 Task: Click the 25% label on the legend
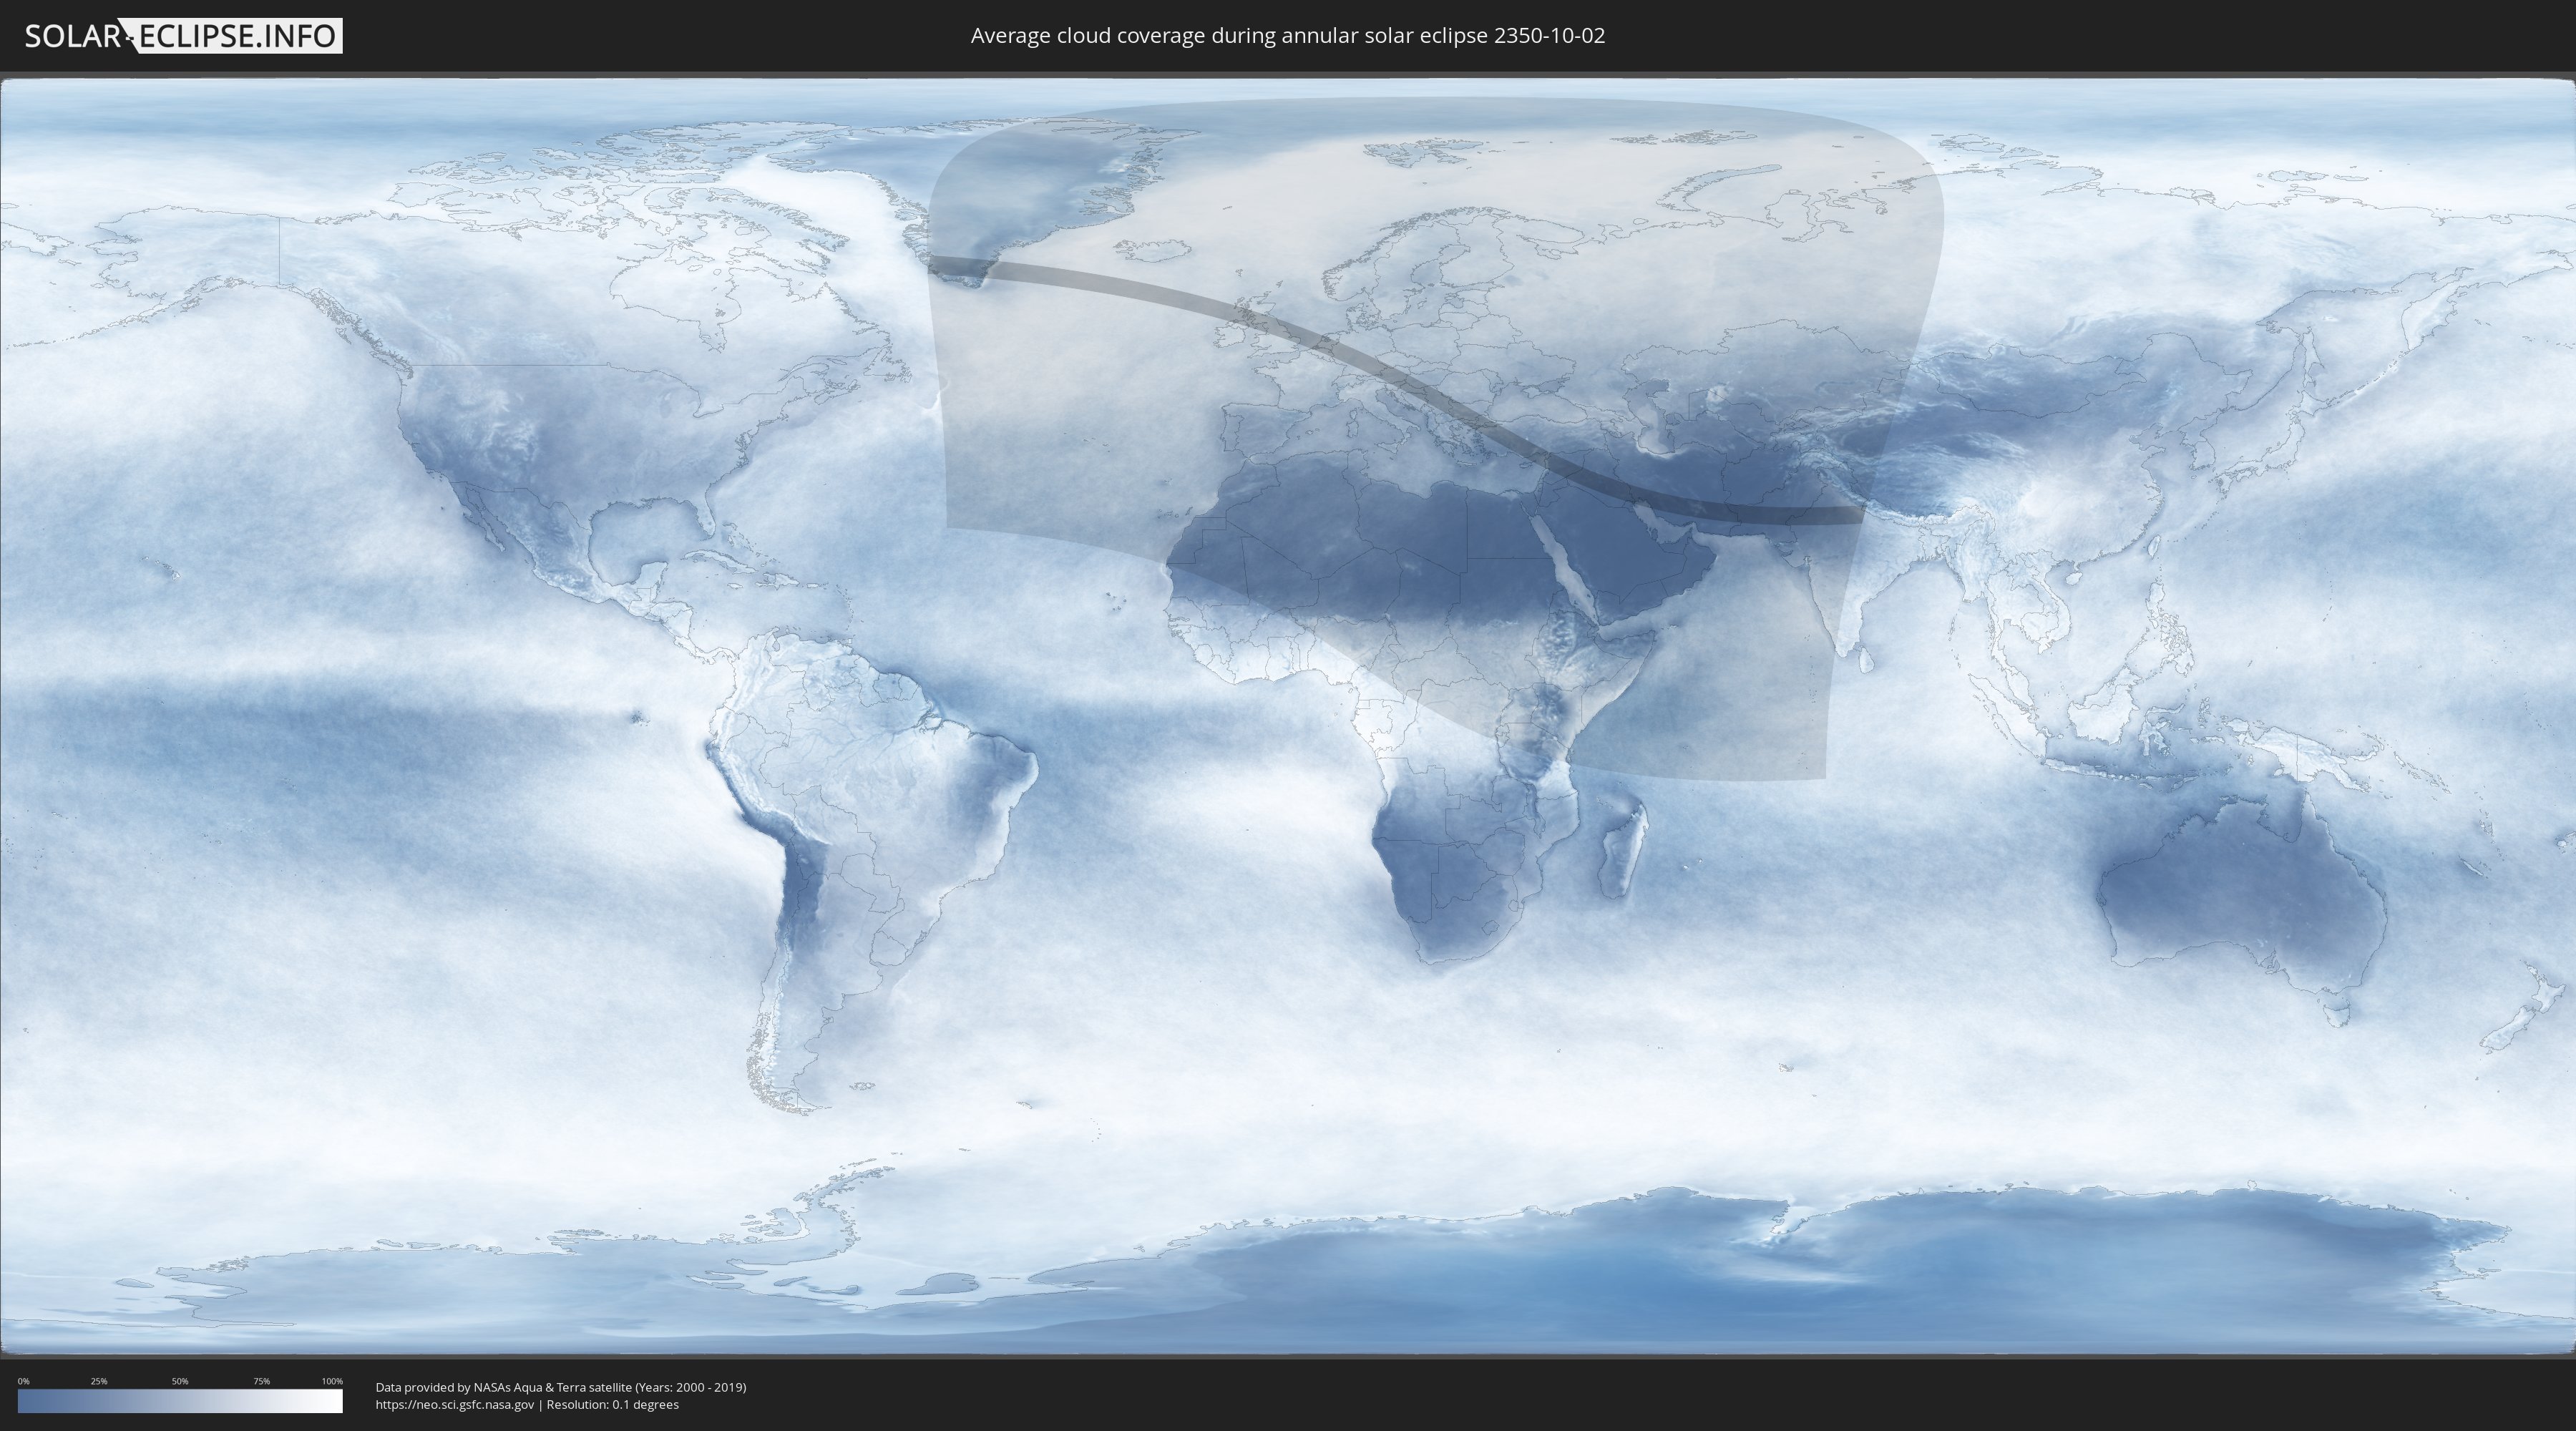pyautogui.click(x=99, y=1381)
